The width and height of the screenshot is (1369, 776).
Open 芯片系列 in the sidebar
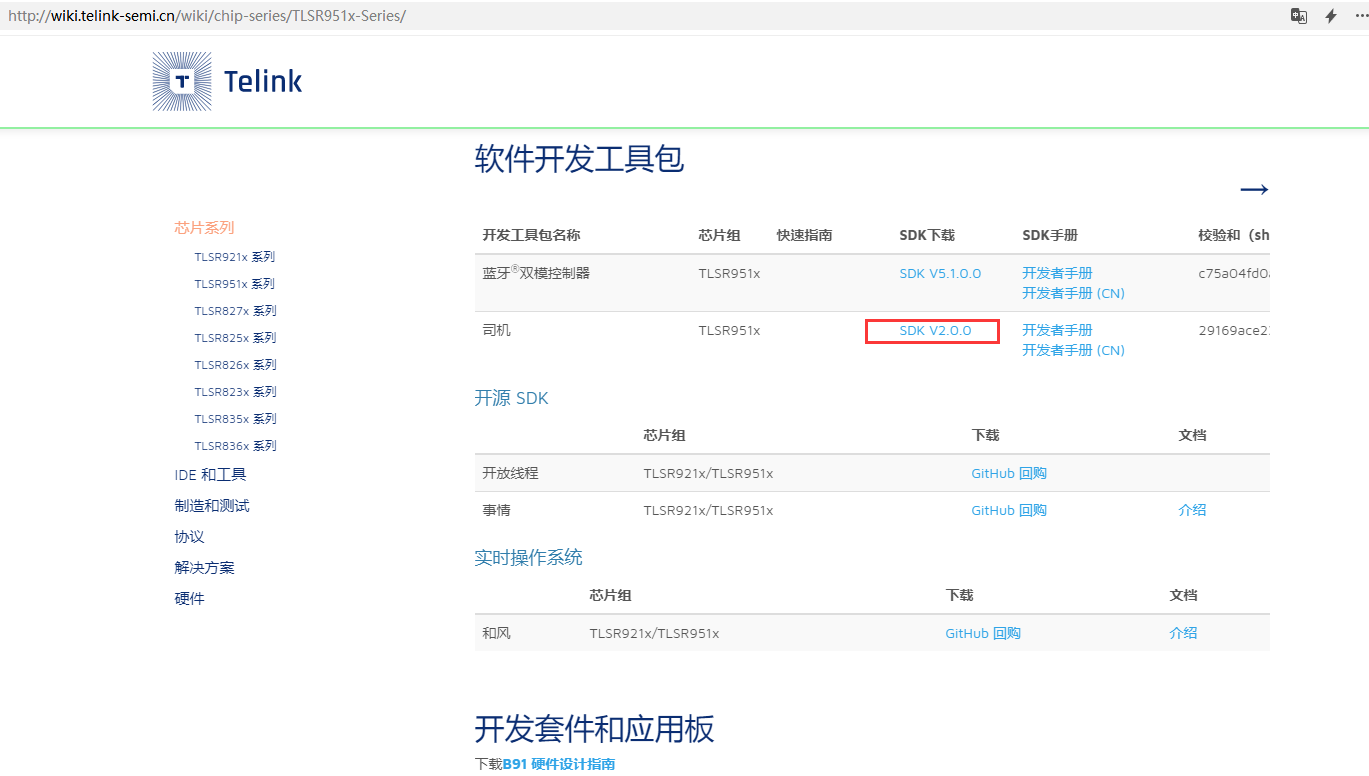pyautogui.click(x=204, y=228)
